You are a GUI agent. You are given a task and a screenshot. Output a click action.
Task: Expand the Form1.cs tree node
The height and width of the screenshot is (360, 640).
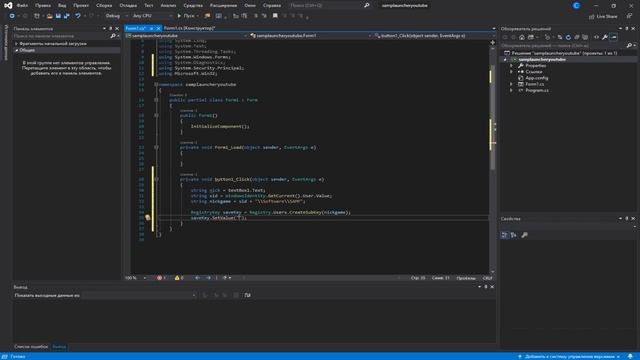[x=511, y=84]
